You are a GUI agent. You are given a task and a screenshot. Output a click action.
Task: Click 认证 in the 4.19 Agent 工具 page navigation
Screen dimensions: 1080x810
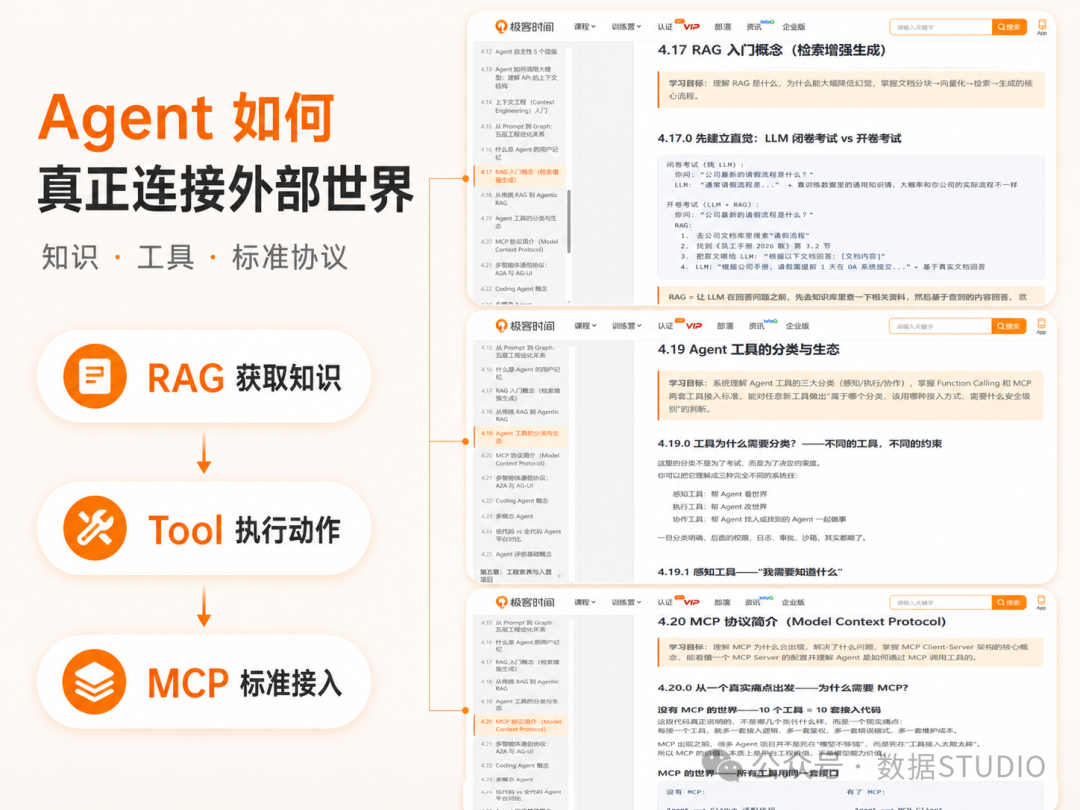coord(665,326)
